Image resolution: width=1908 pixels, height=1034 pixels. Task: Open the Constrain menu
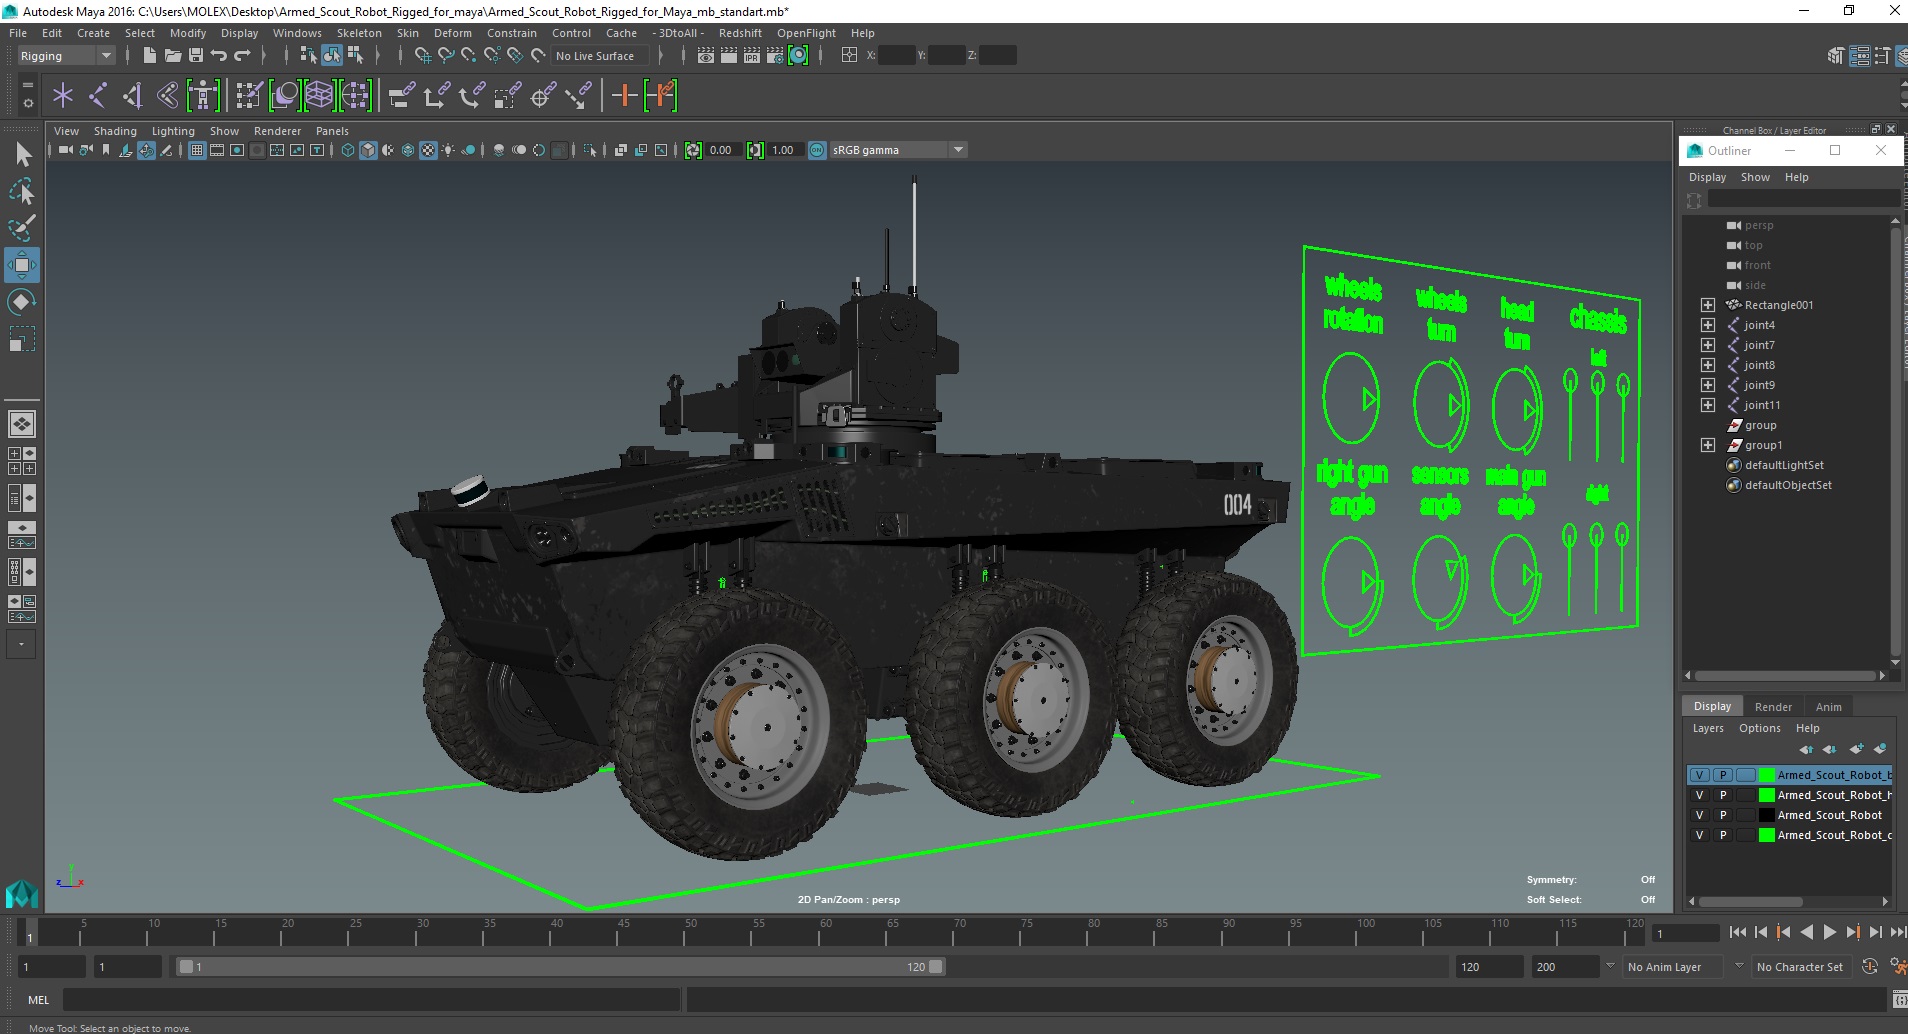pos(512,33)
